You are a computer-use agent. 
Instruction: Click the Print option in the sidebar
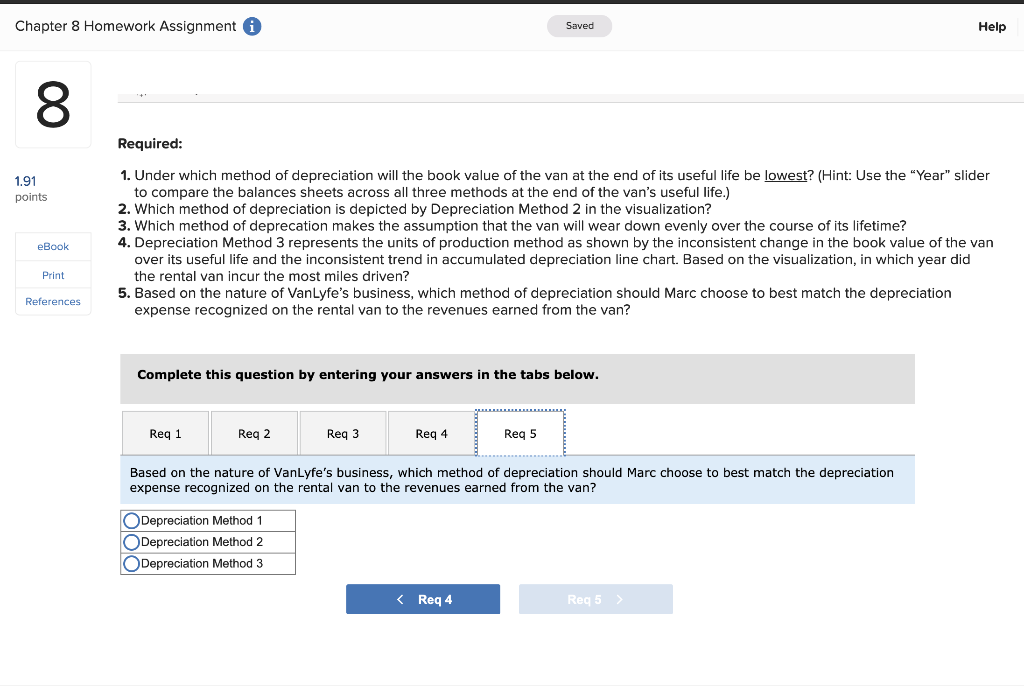click(52, 274)
